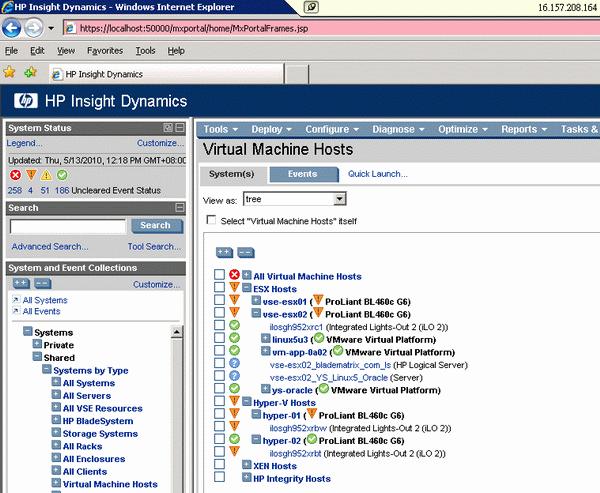
Task: Select the linux5u3 checkbox
Action: point(219,338)
